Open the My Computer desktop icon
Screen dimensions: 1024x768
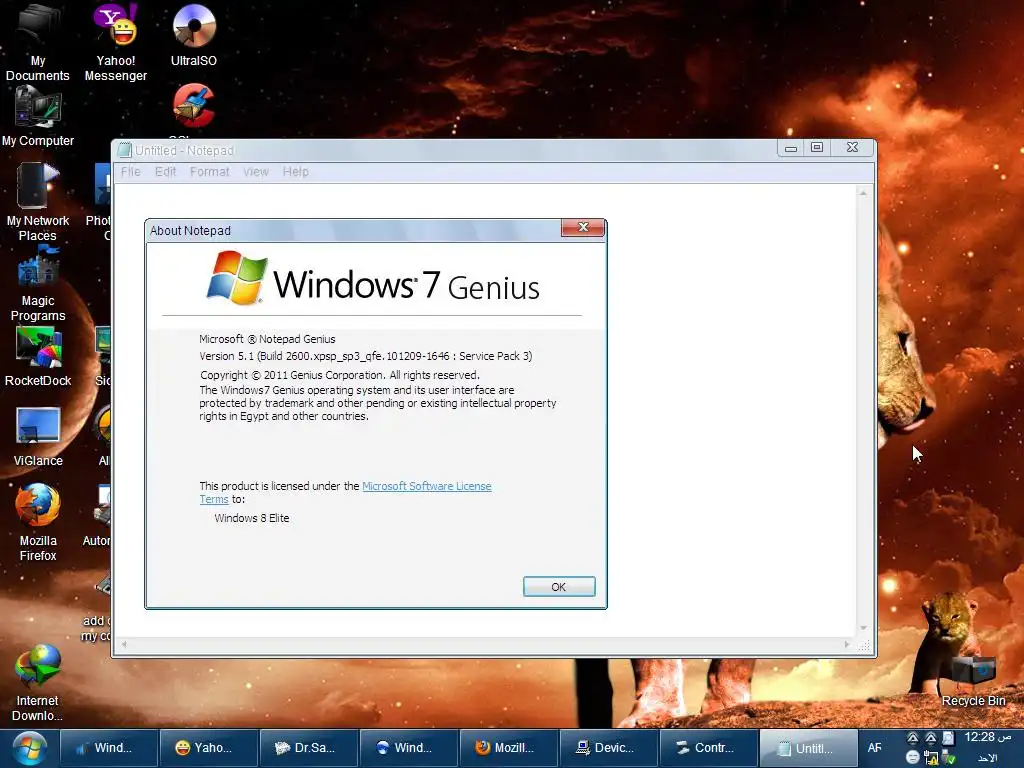tap(38, 118)
